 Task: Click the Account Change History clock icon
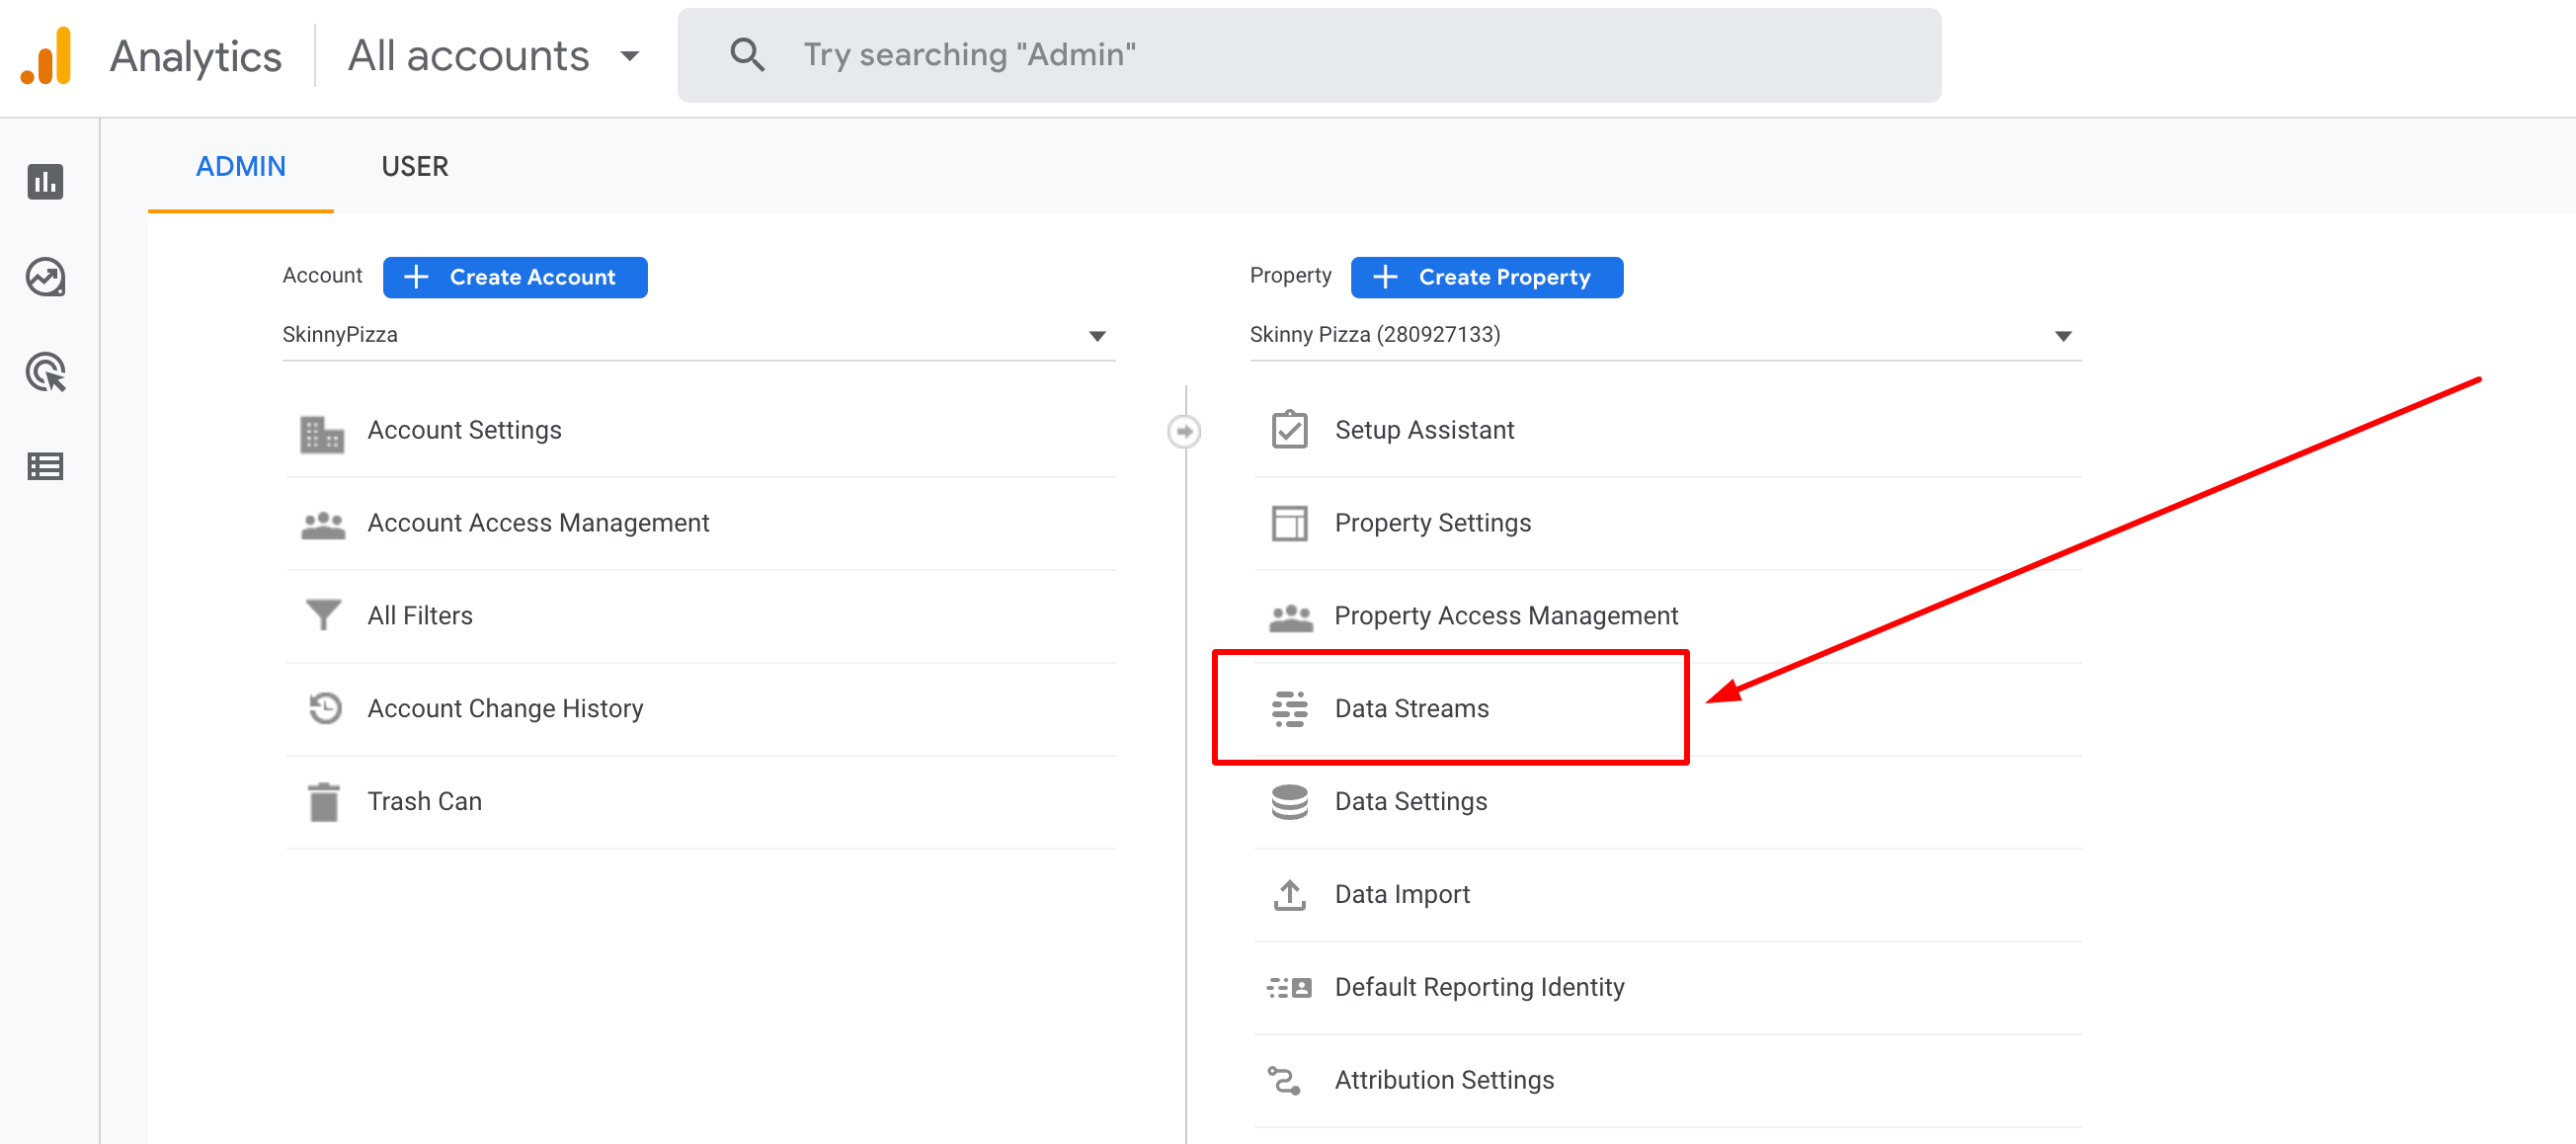click(325, 708)
